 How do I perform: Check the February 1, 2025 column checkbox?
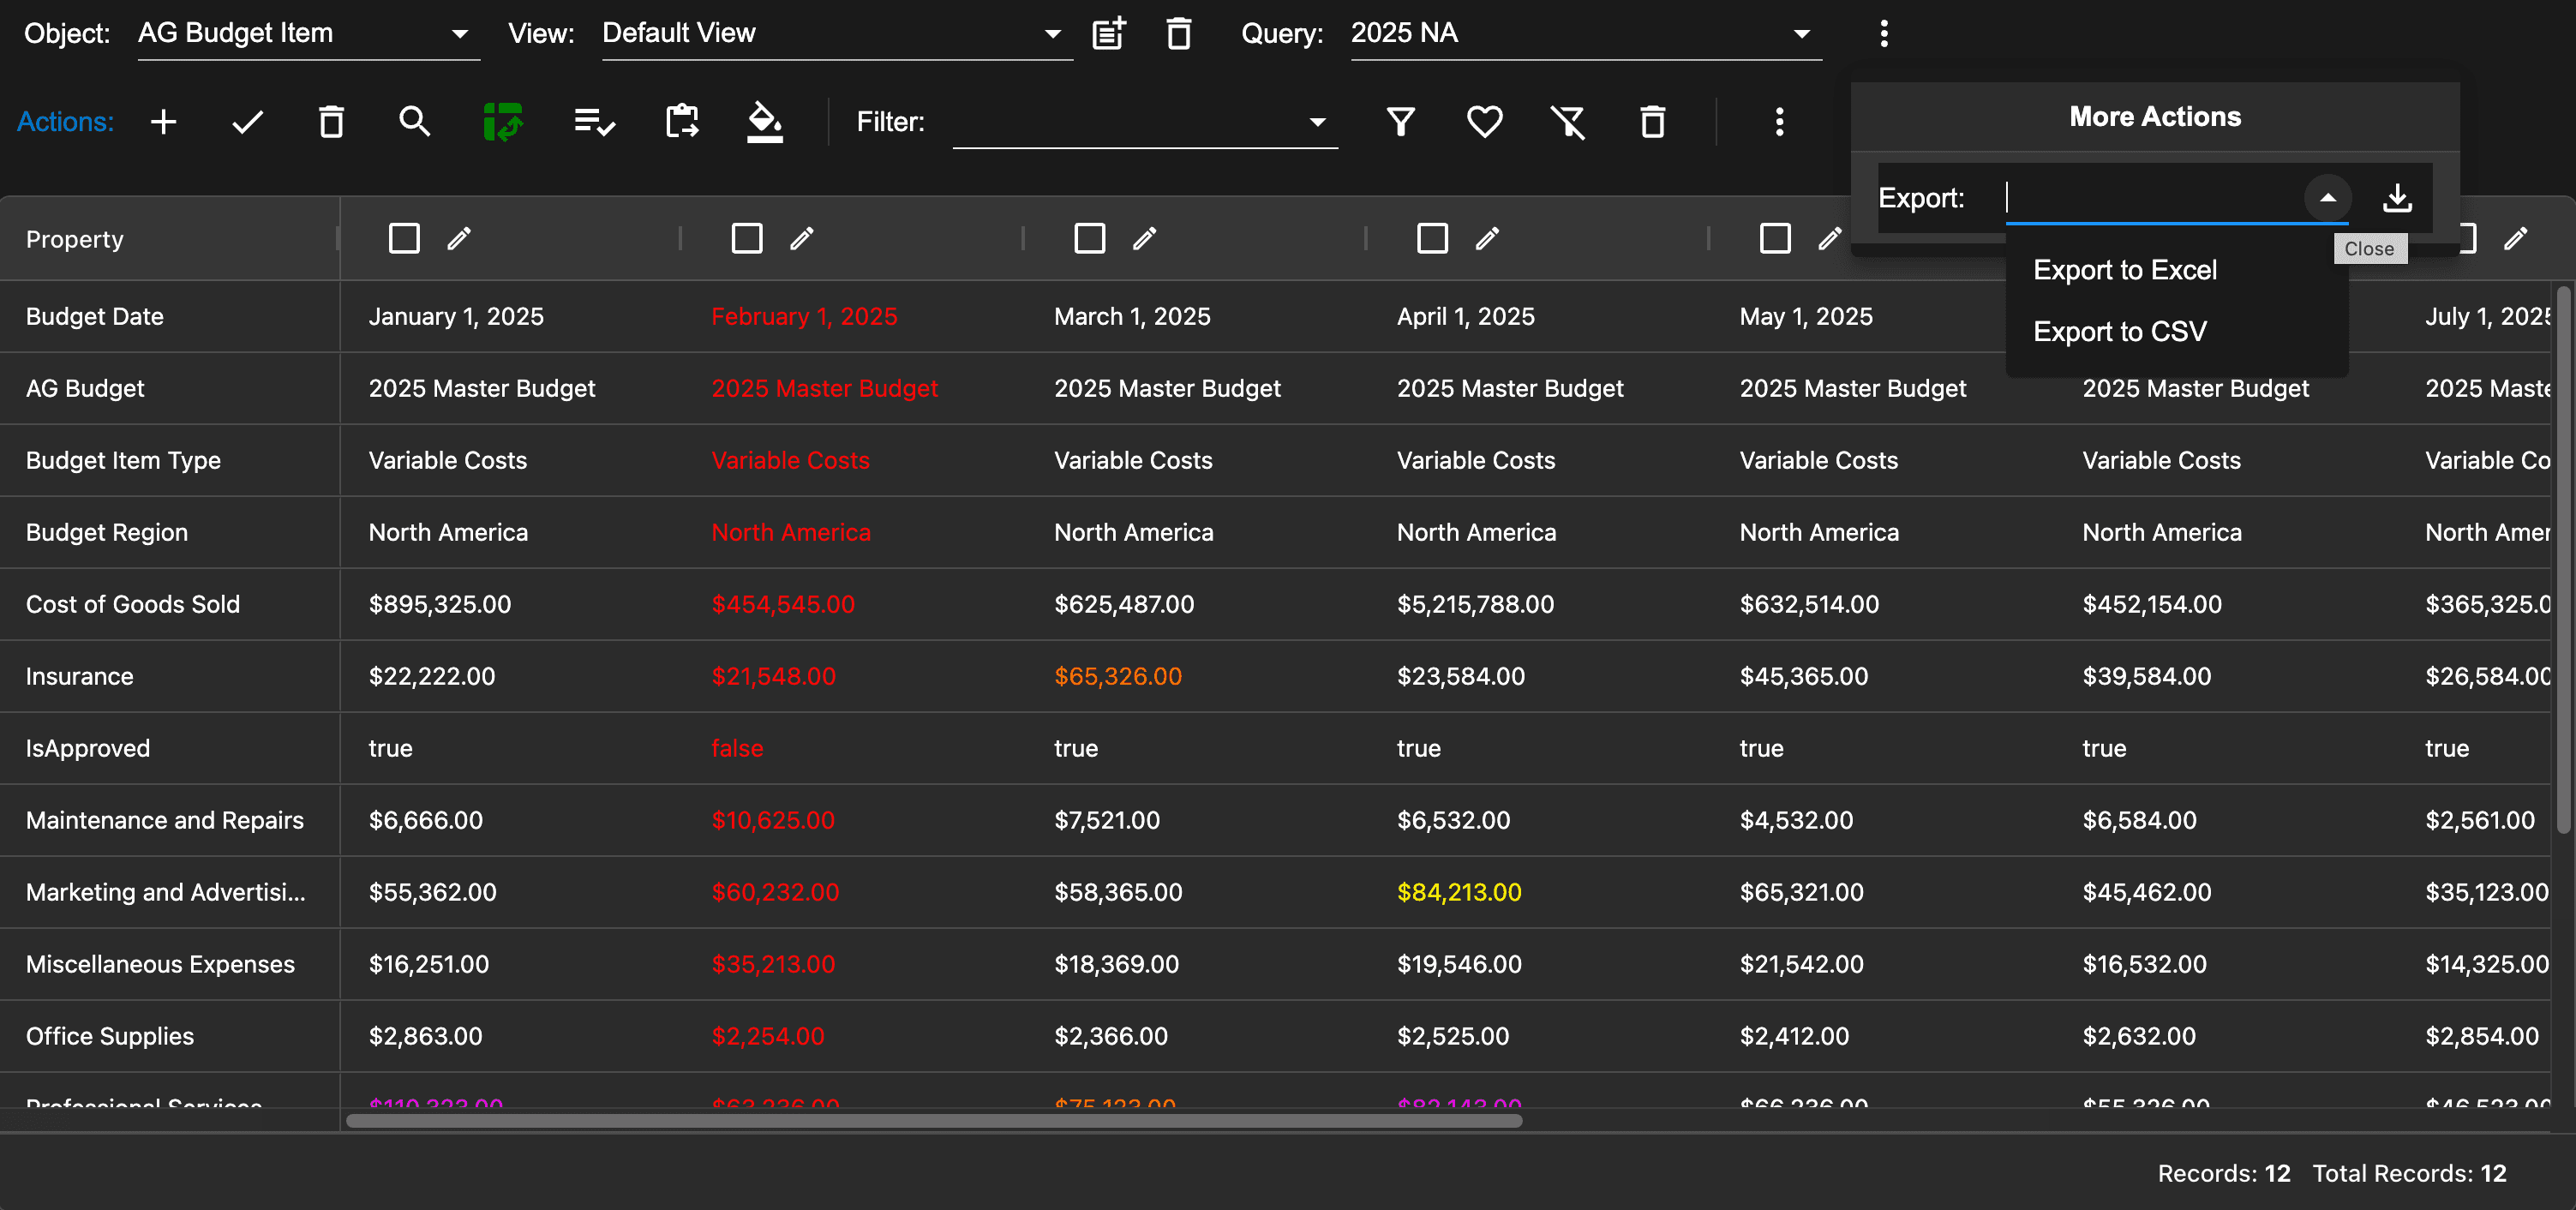[x=747, y=238]
